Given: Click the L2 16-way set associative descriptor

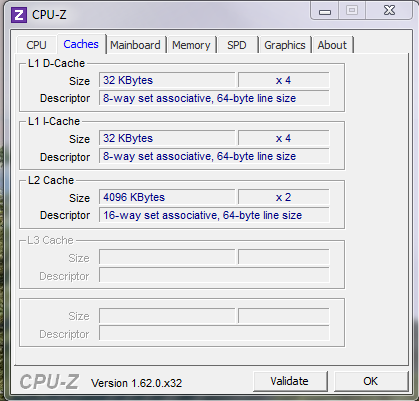Looking at the screenshot, I should pyautogui.click(x=214, y=215).
